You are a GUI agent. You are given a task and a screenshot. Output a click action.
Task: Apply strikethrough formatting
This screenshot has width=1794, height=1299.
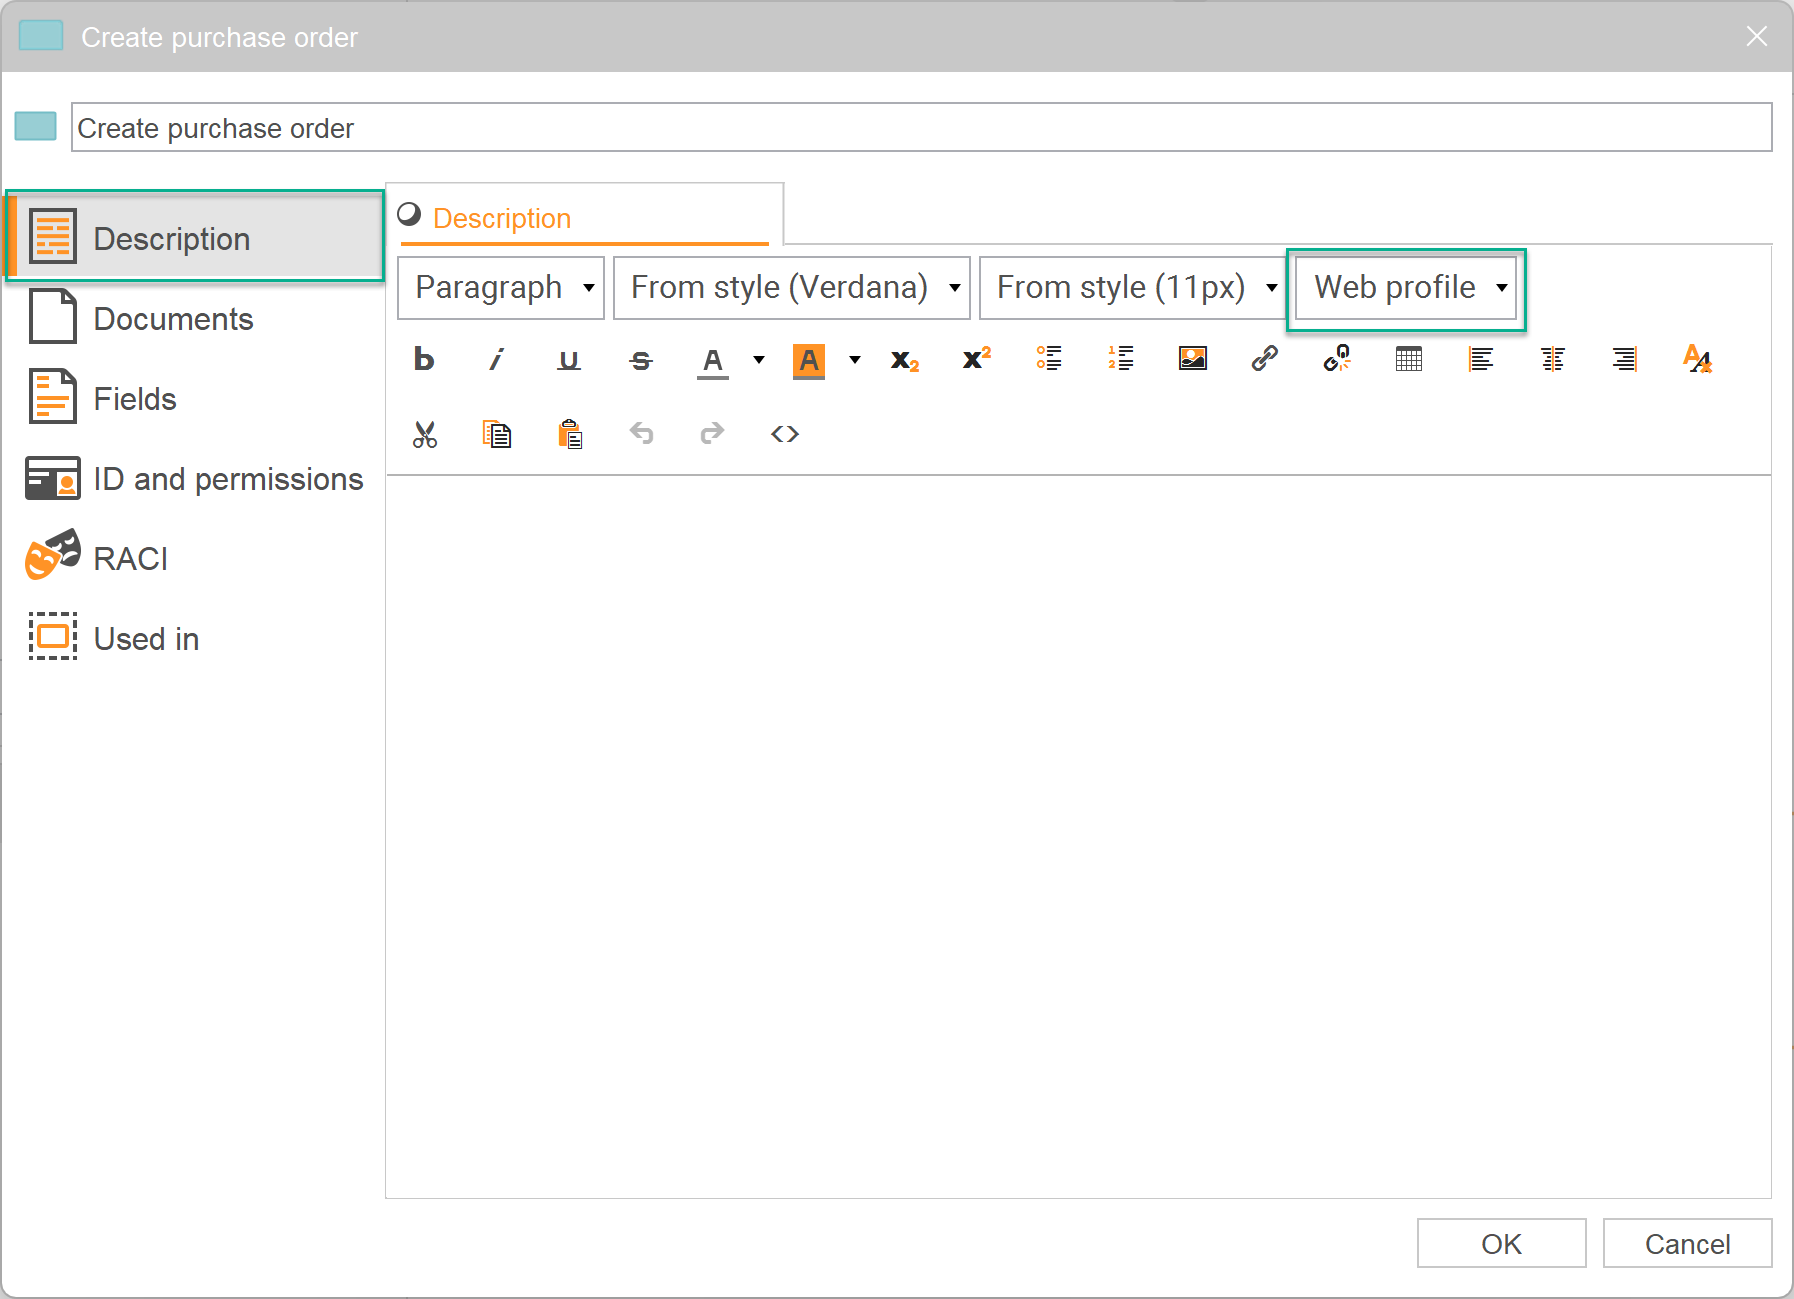[641, 359]
